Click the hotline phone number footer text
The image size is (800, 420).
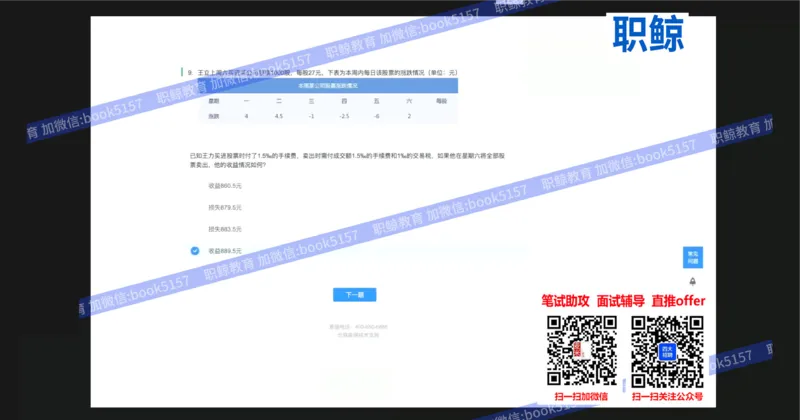(x=358, y=327)
